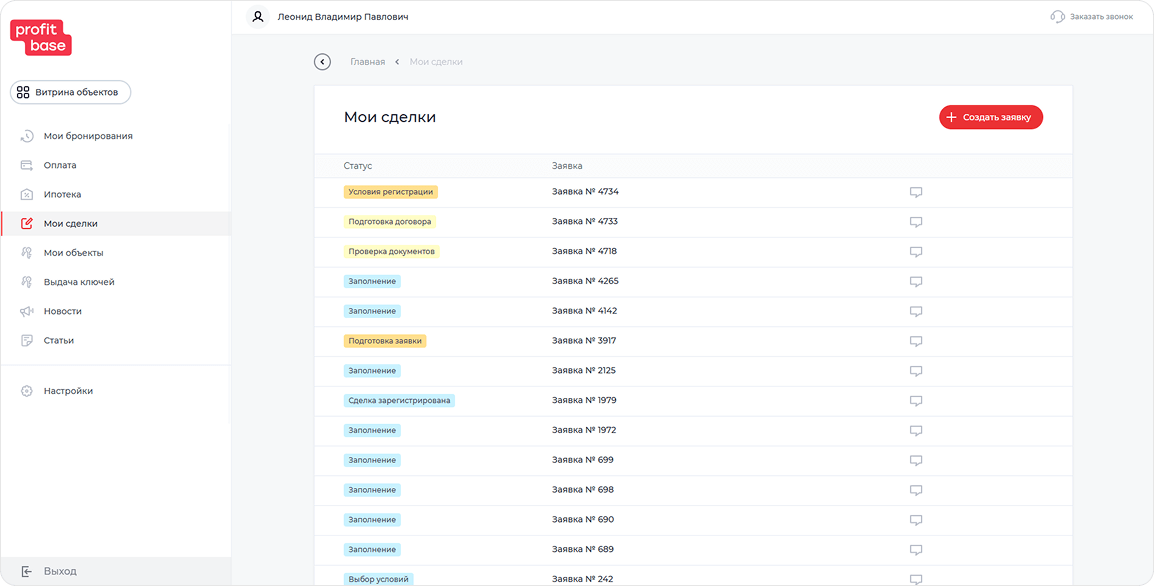
Task: Open comments for Заявка № 690
Action: point(916,520)
